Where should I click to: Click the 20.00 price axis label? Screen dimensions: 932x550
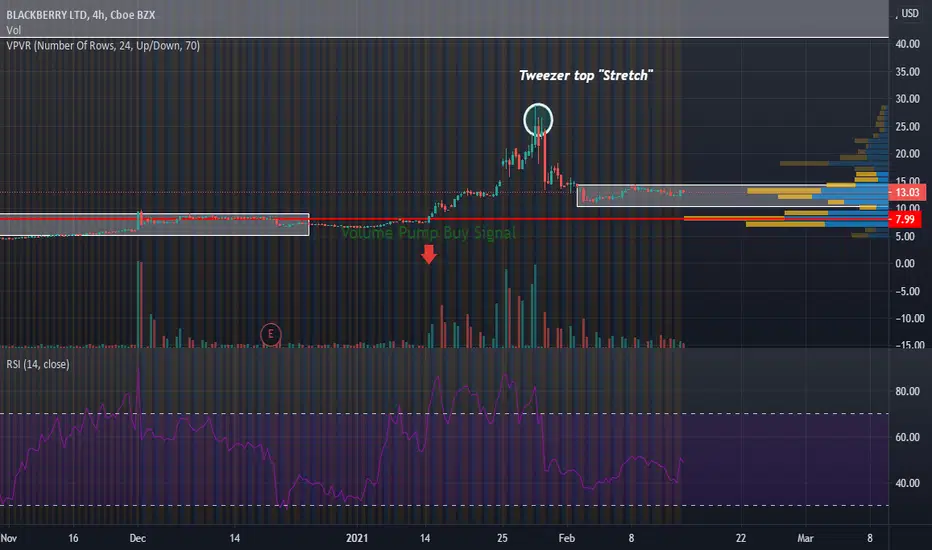908,153
